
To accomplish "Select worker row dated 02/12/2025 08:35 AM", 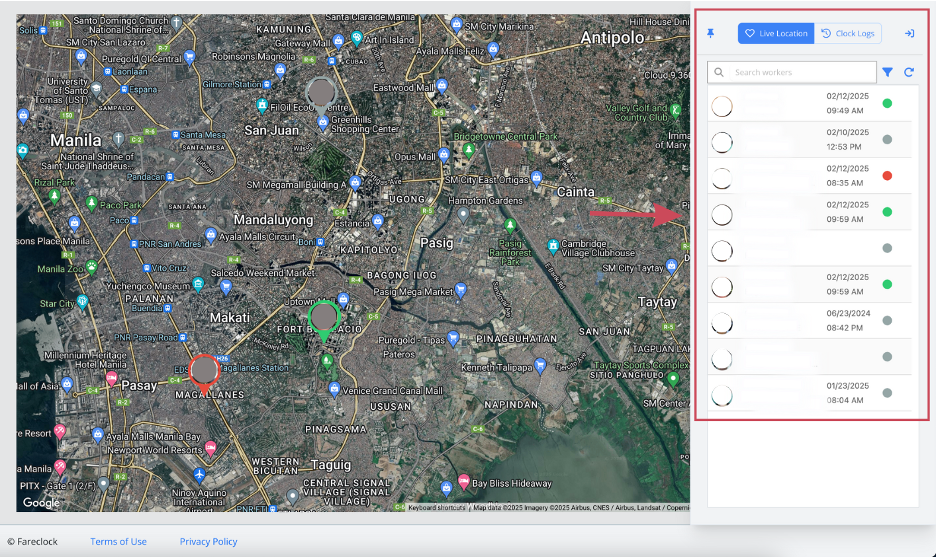I will [x=809, y=176].
